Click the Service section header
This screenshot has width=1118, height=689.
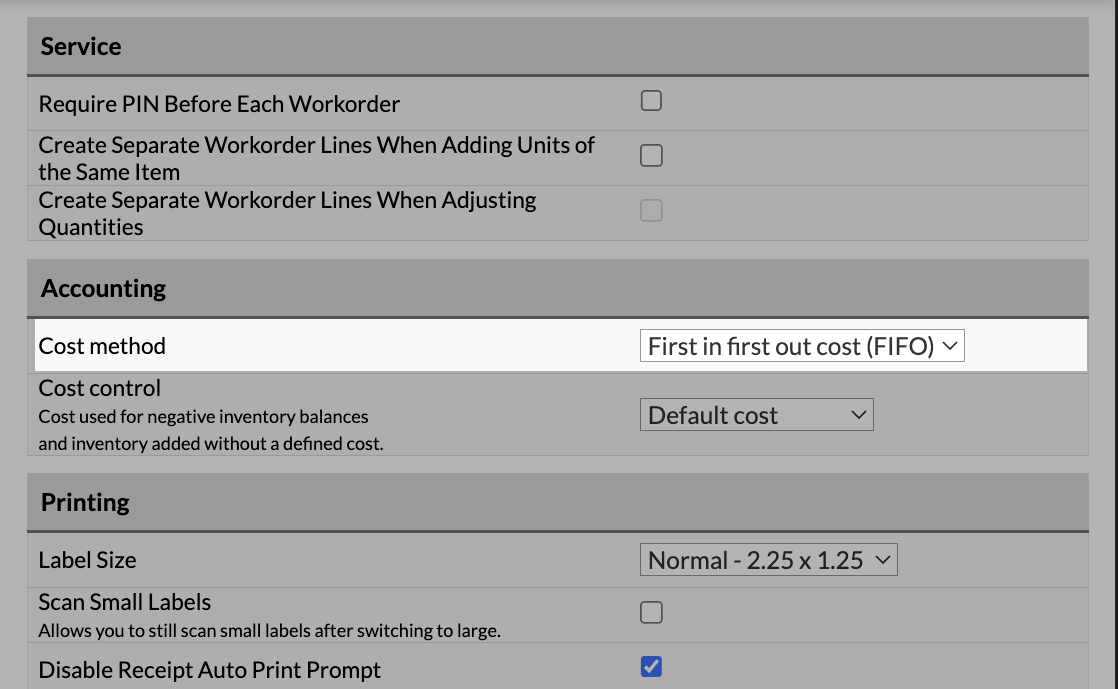pyautogui.click(x=81, y=47)
